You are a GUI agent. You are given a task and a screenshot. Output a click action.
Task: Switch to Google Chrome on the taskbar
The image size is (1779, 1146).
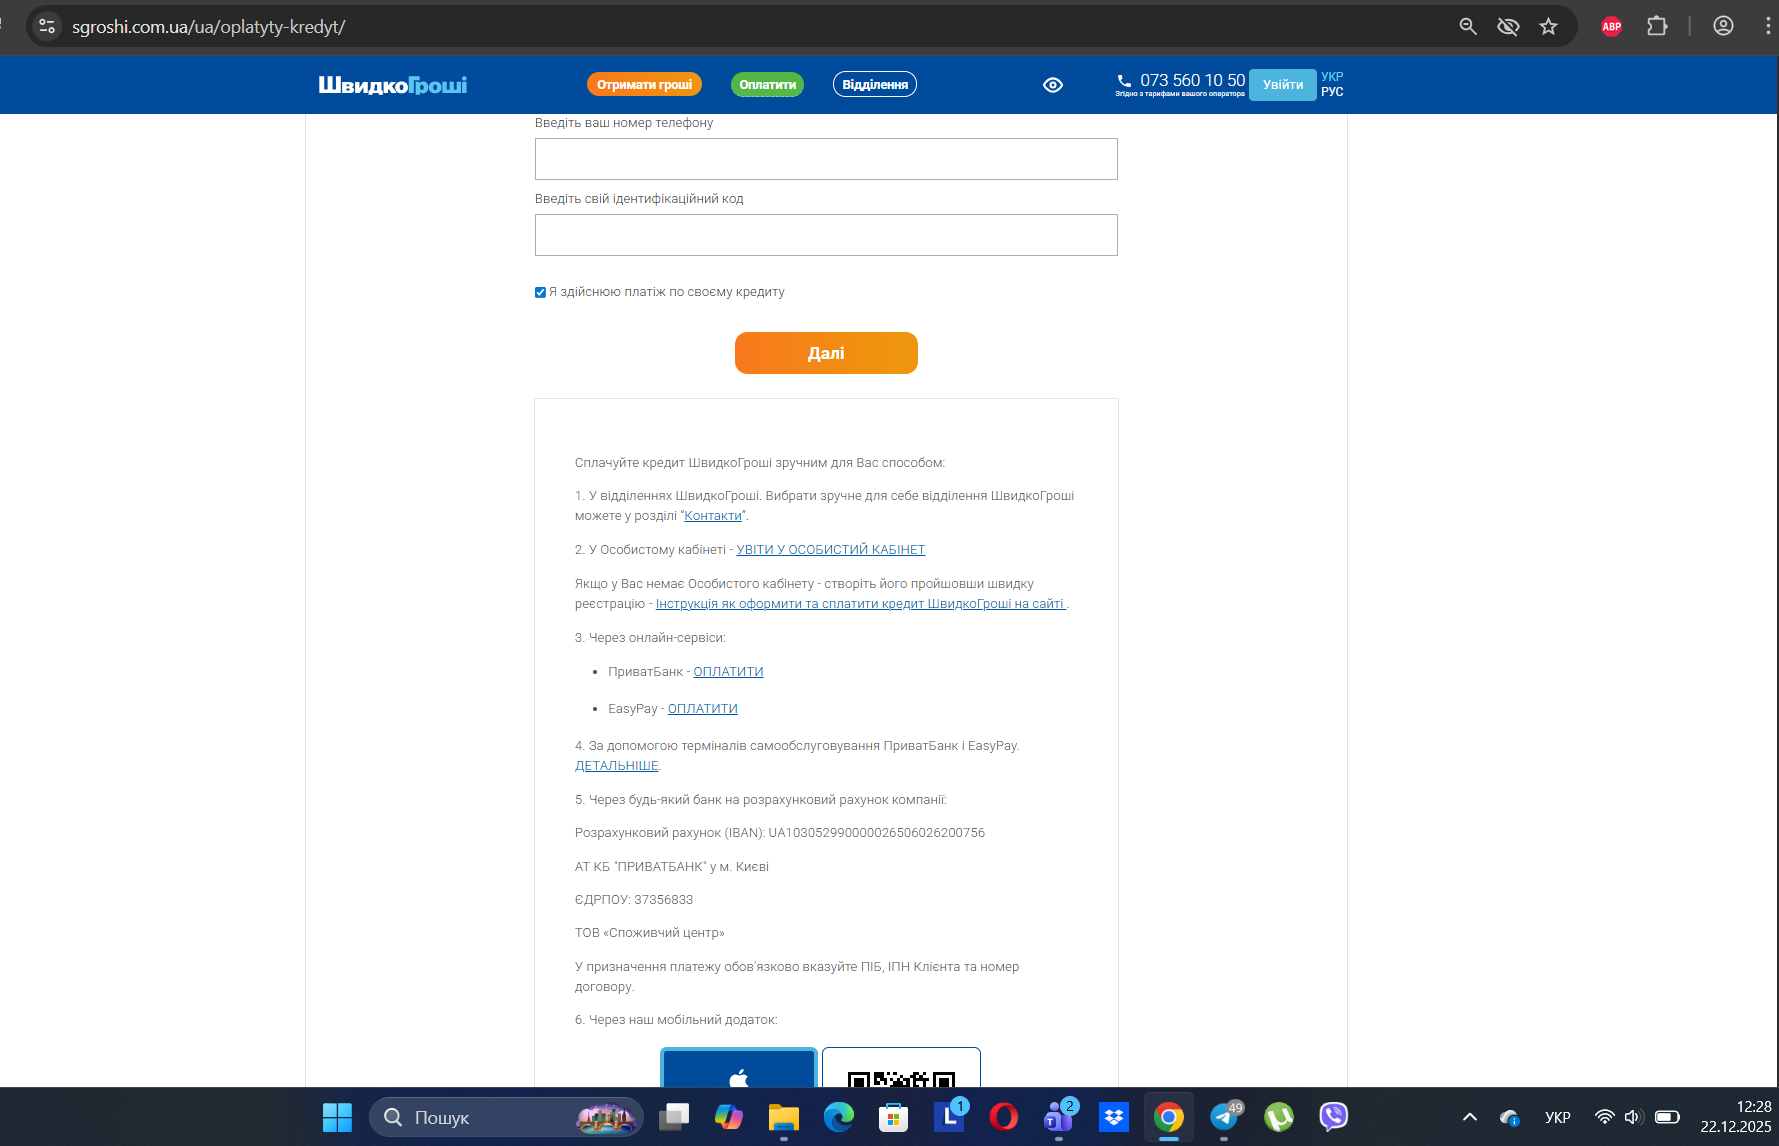1169,1117
